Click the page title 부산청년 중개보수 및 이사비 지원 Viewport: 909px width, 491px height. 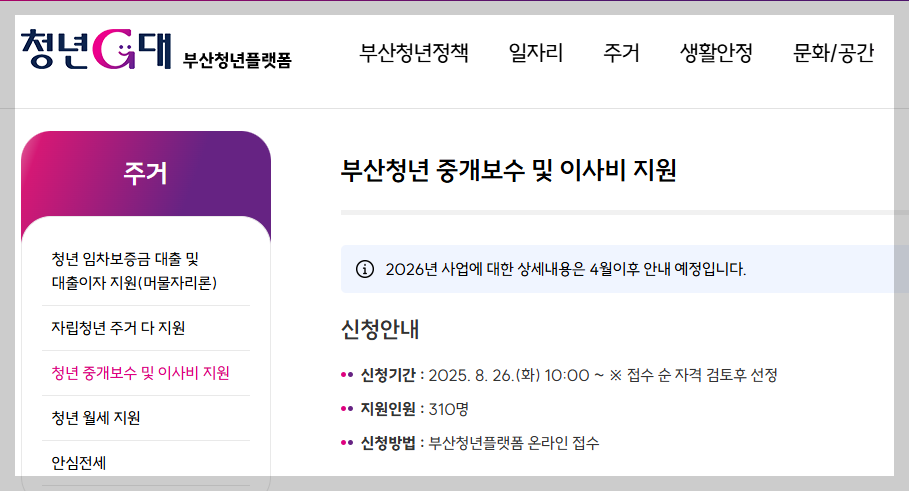click(x=508, y=170)
